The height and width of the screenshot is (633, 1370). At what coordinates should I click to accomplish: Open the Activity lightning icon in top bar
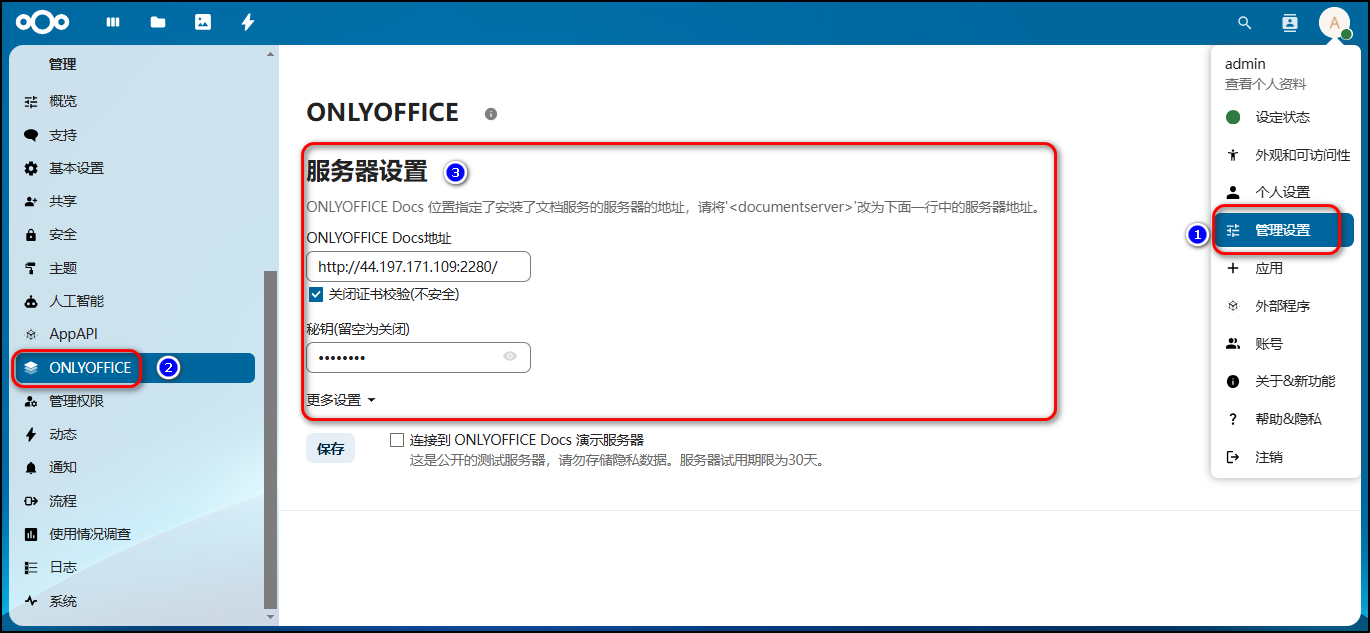pos(248,22)
